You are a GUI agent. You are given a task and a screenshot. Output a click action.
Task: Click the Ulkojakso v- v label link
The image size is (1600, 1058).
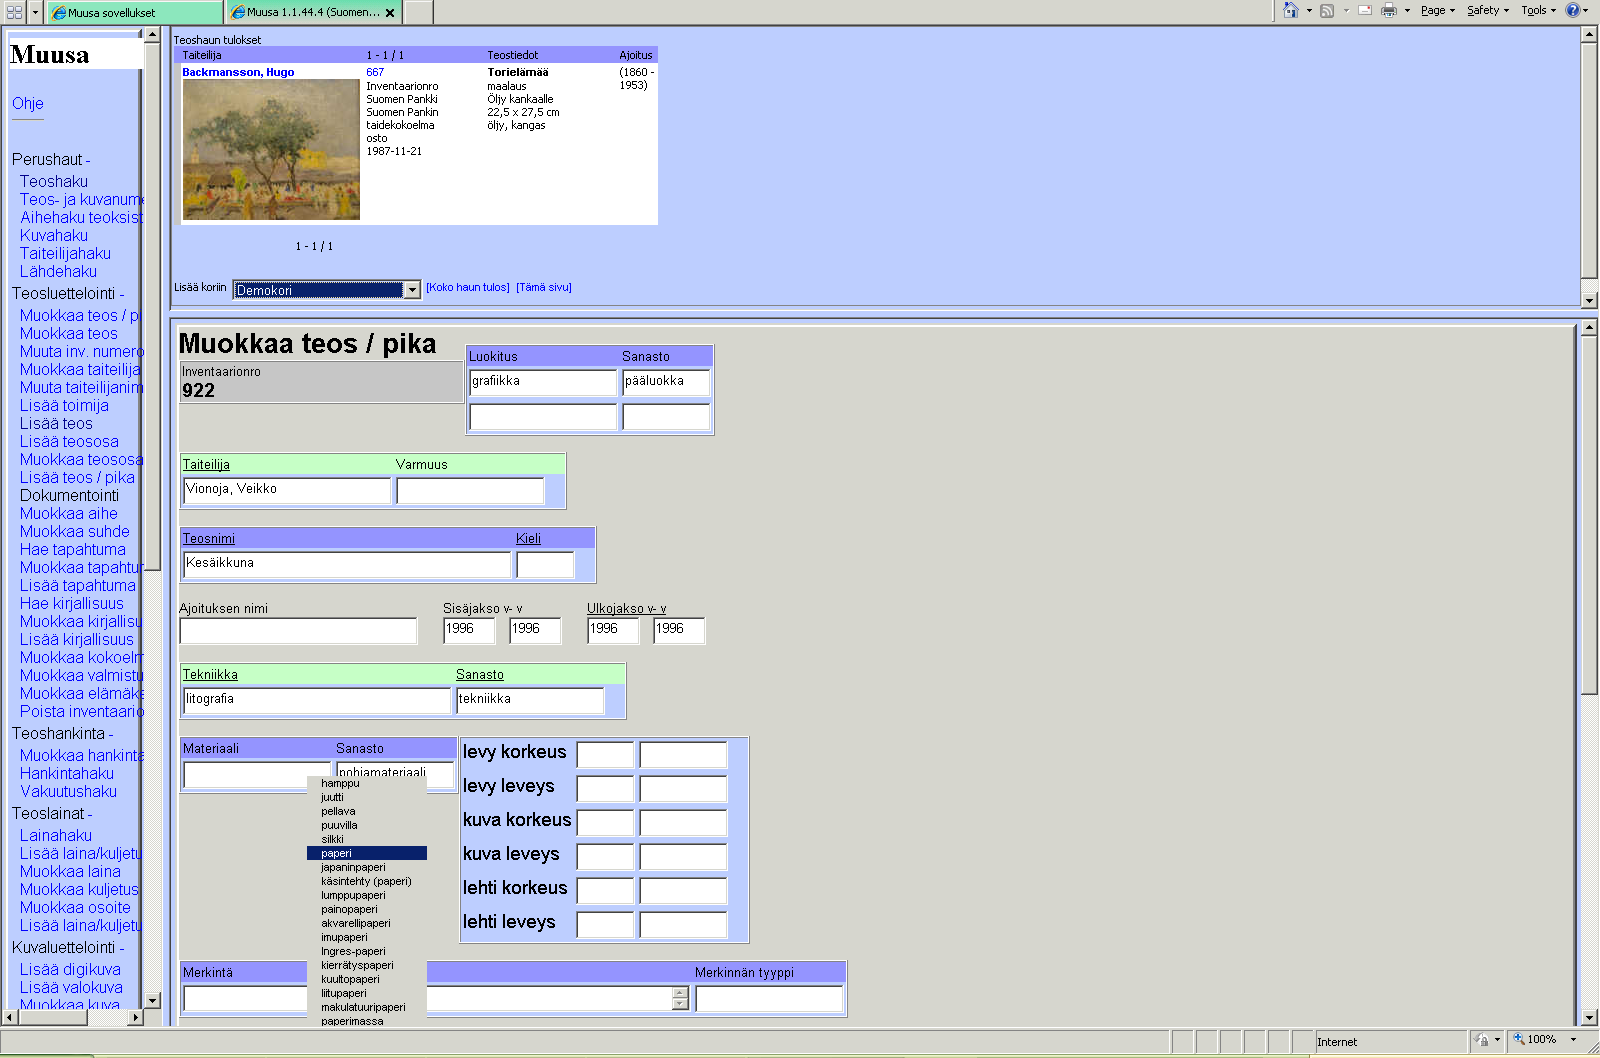pyautogui.click(x=626, y=608)
